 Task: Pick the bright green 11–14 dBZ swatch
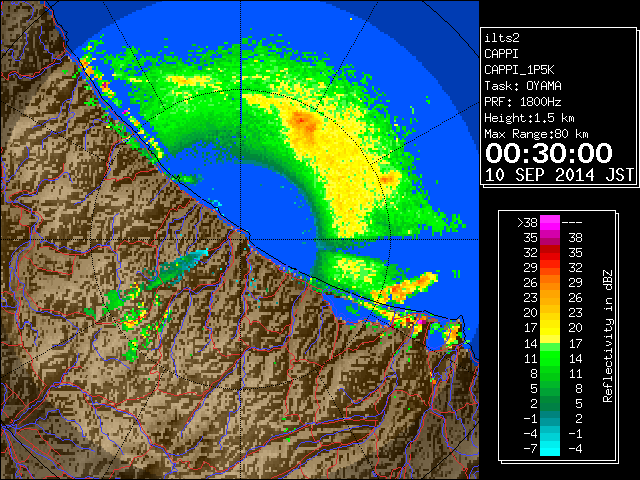[x=550, y=358]
